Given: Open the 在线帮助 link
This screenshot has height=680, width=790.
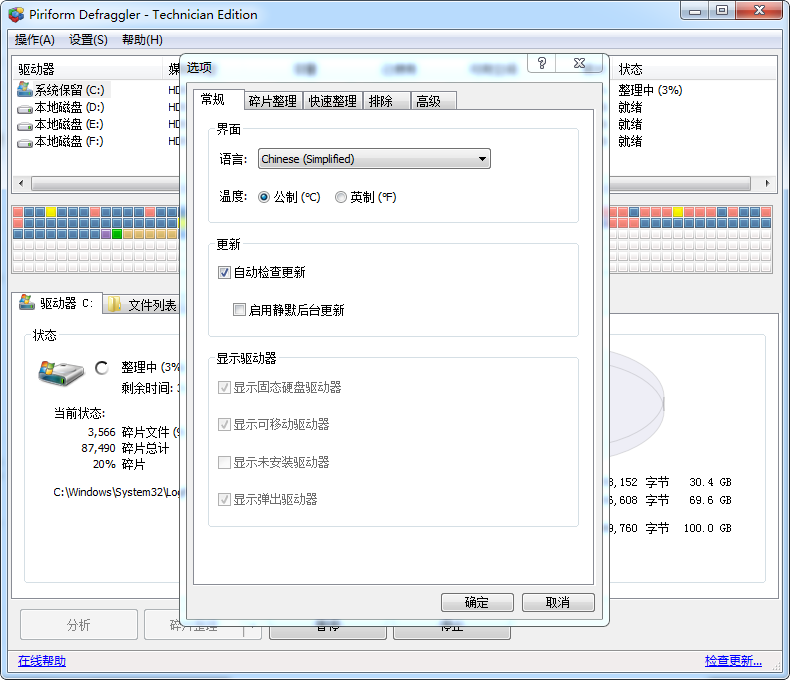Looking at the screenshot, I should tap(42, 660).
